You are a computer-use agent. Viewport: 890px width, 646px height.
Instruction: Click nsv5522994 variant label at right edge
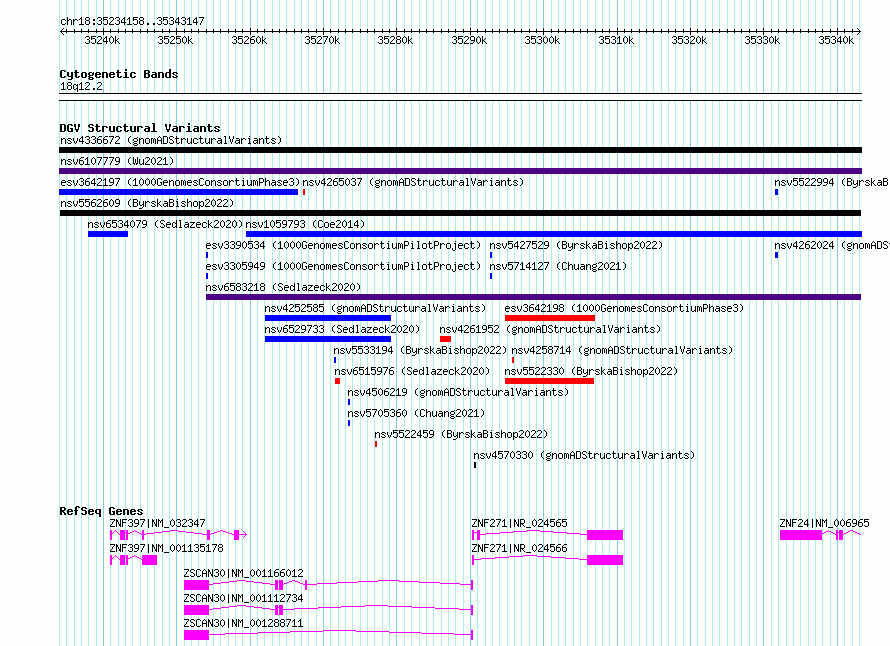coord(832,182)
